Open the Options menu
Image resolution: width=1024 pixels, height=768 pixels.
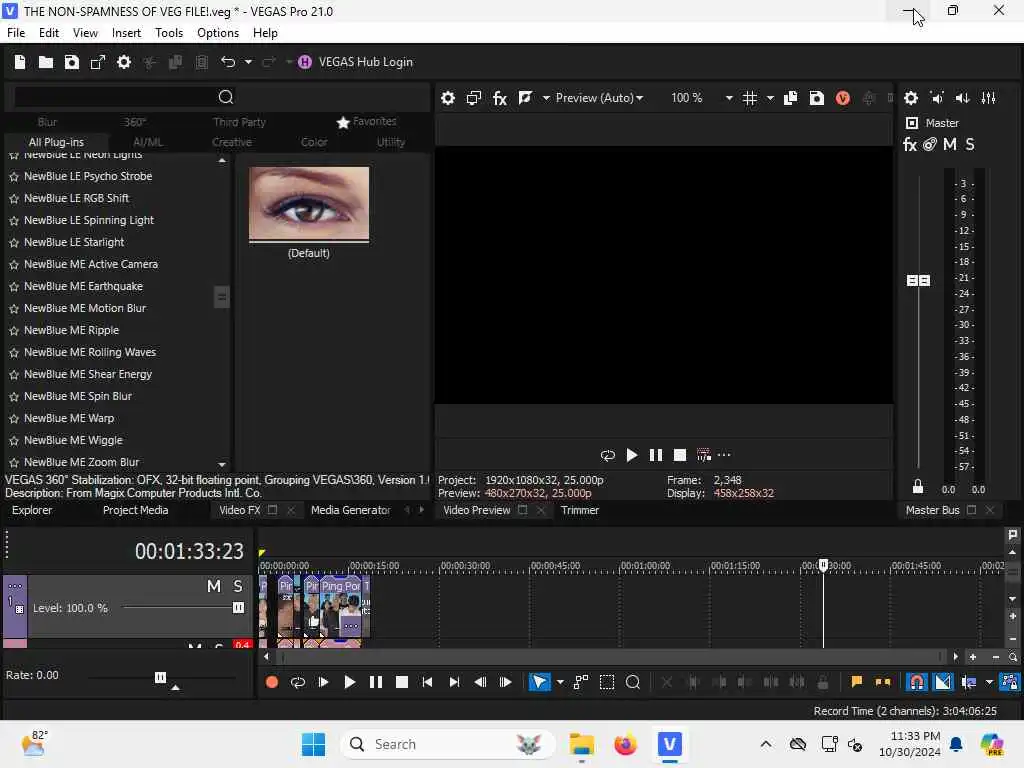(217, 33)
